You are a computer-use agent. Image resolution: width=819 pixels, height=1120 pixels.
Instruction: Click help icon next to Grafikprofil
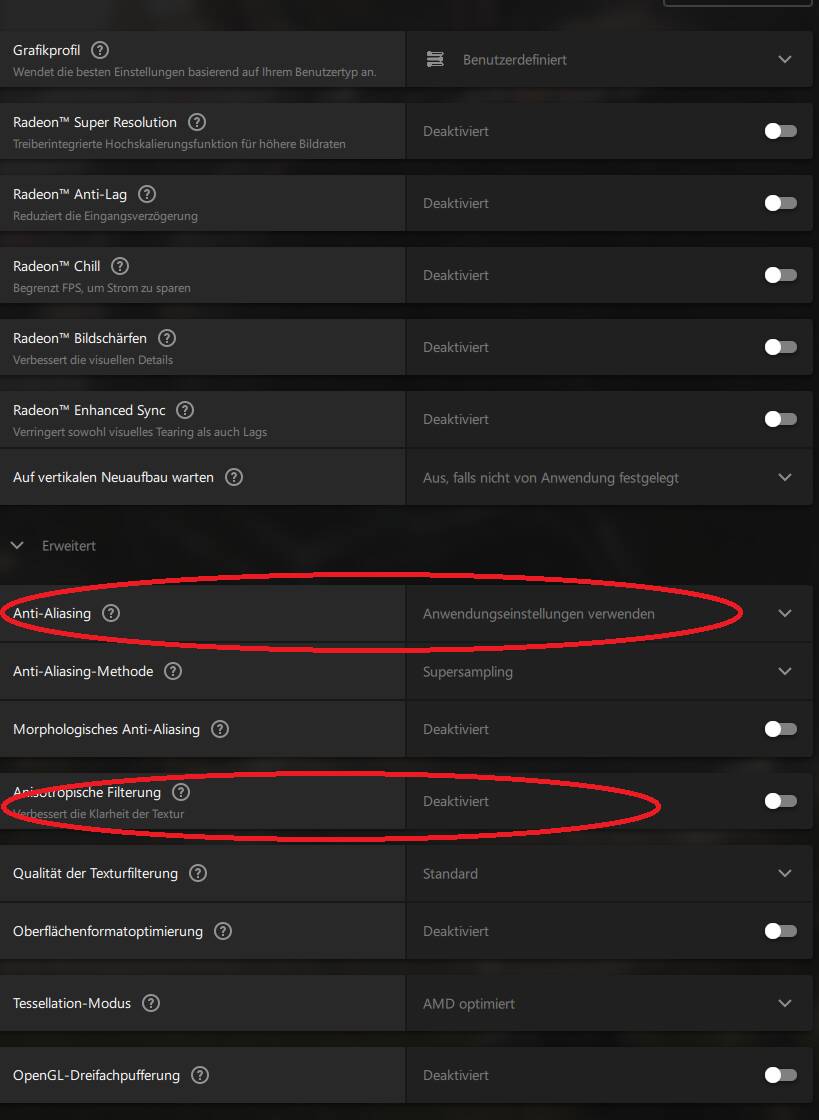coord(101,51)
